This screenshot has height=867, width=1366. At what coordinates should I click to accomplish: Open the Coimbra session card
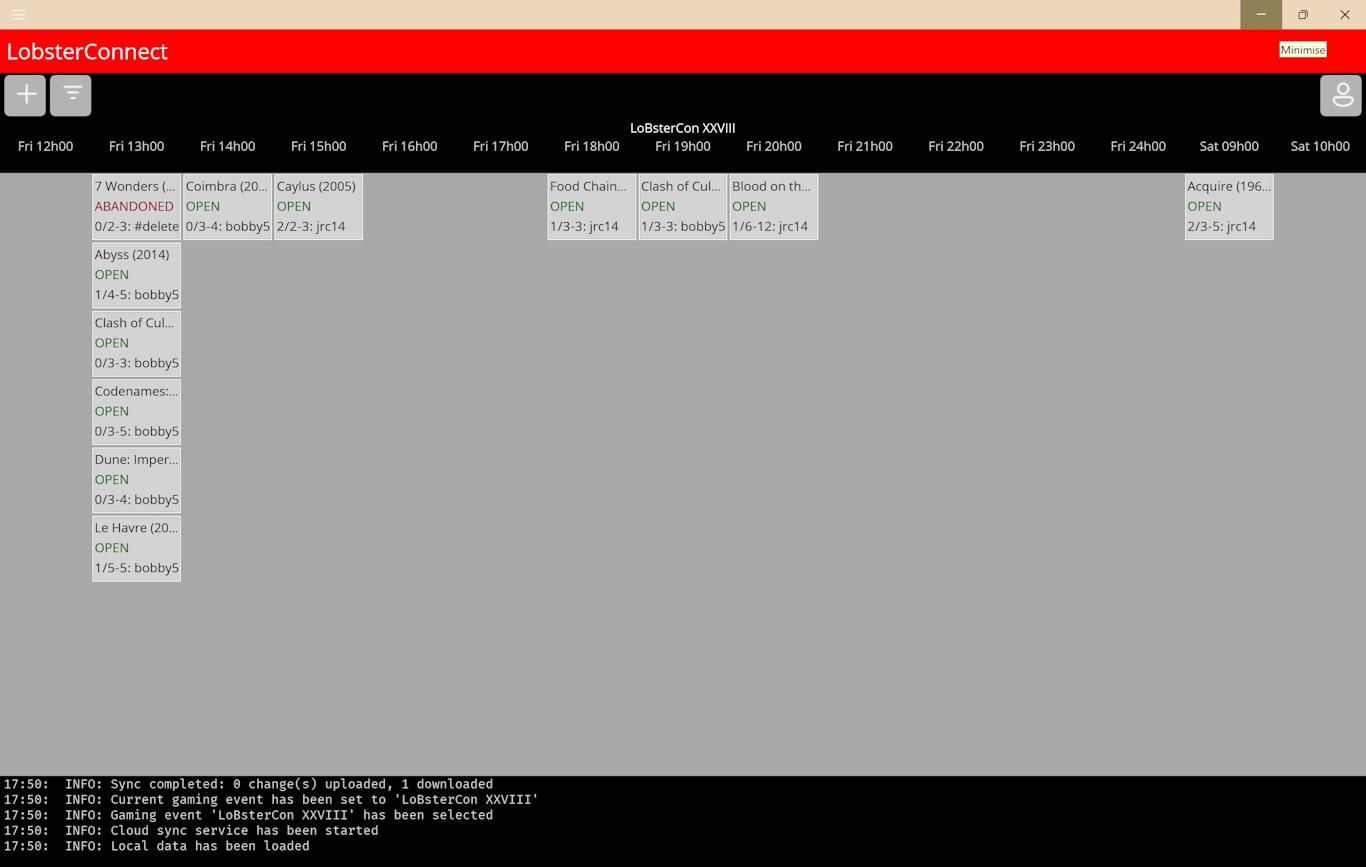pyautogui.click(x=227, y=206)
